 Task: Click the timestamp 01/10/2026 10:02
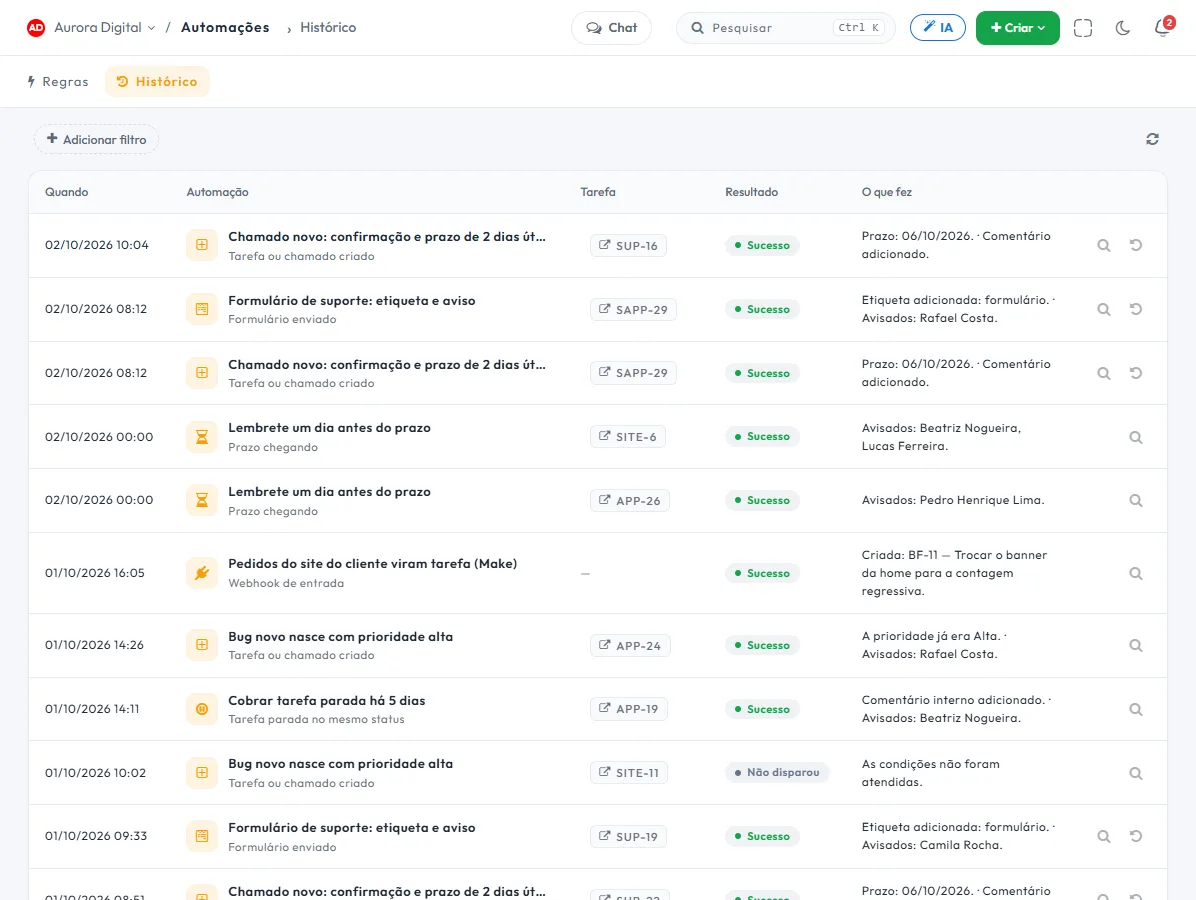click(x=95, y=773)
